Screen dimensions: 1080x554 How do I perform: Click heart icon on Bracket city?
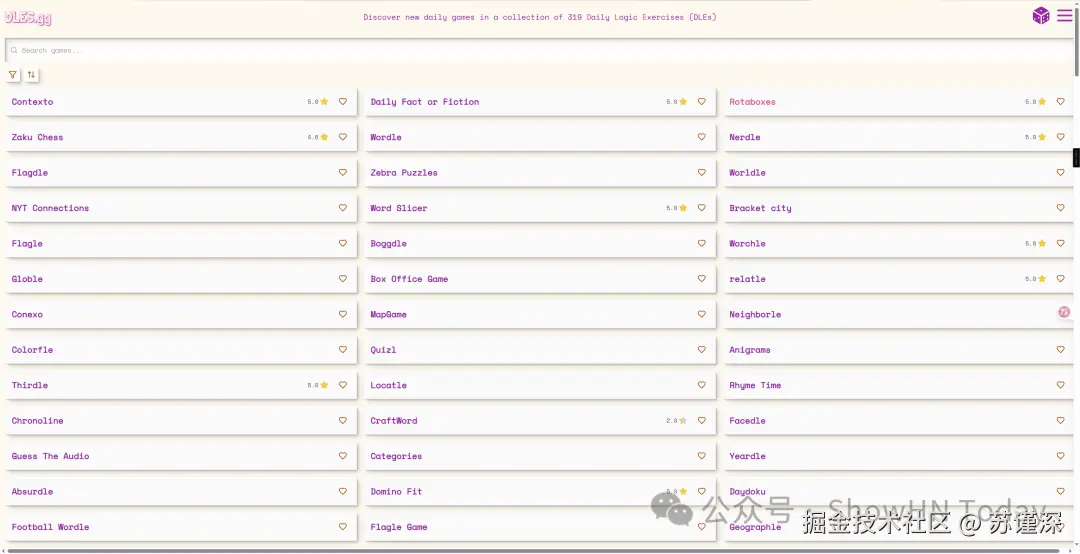(x=1060, y=207)
